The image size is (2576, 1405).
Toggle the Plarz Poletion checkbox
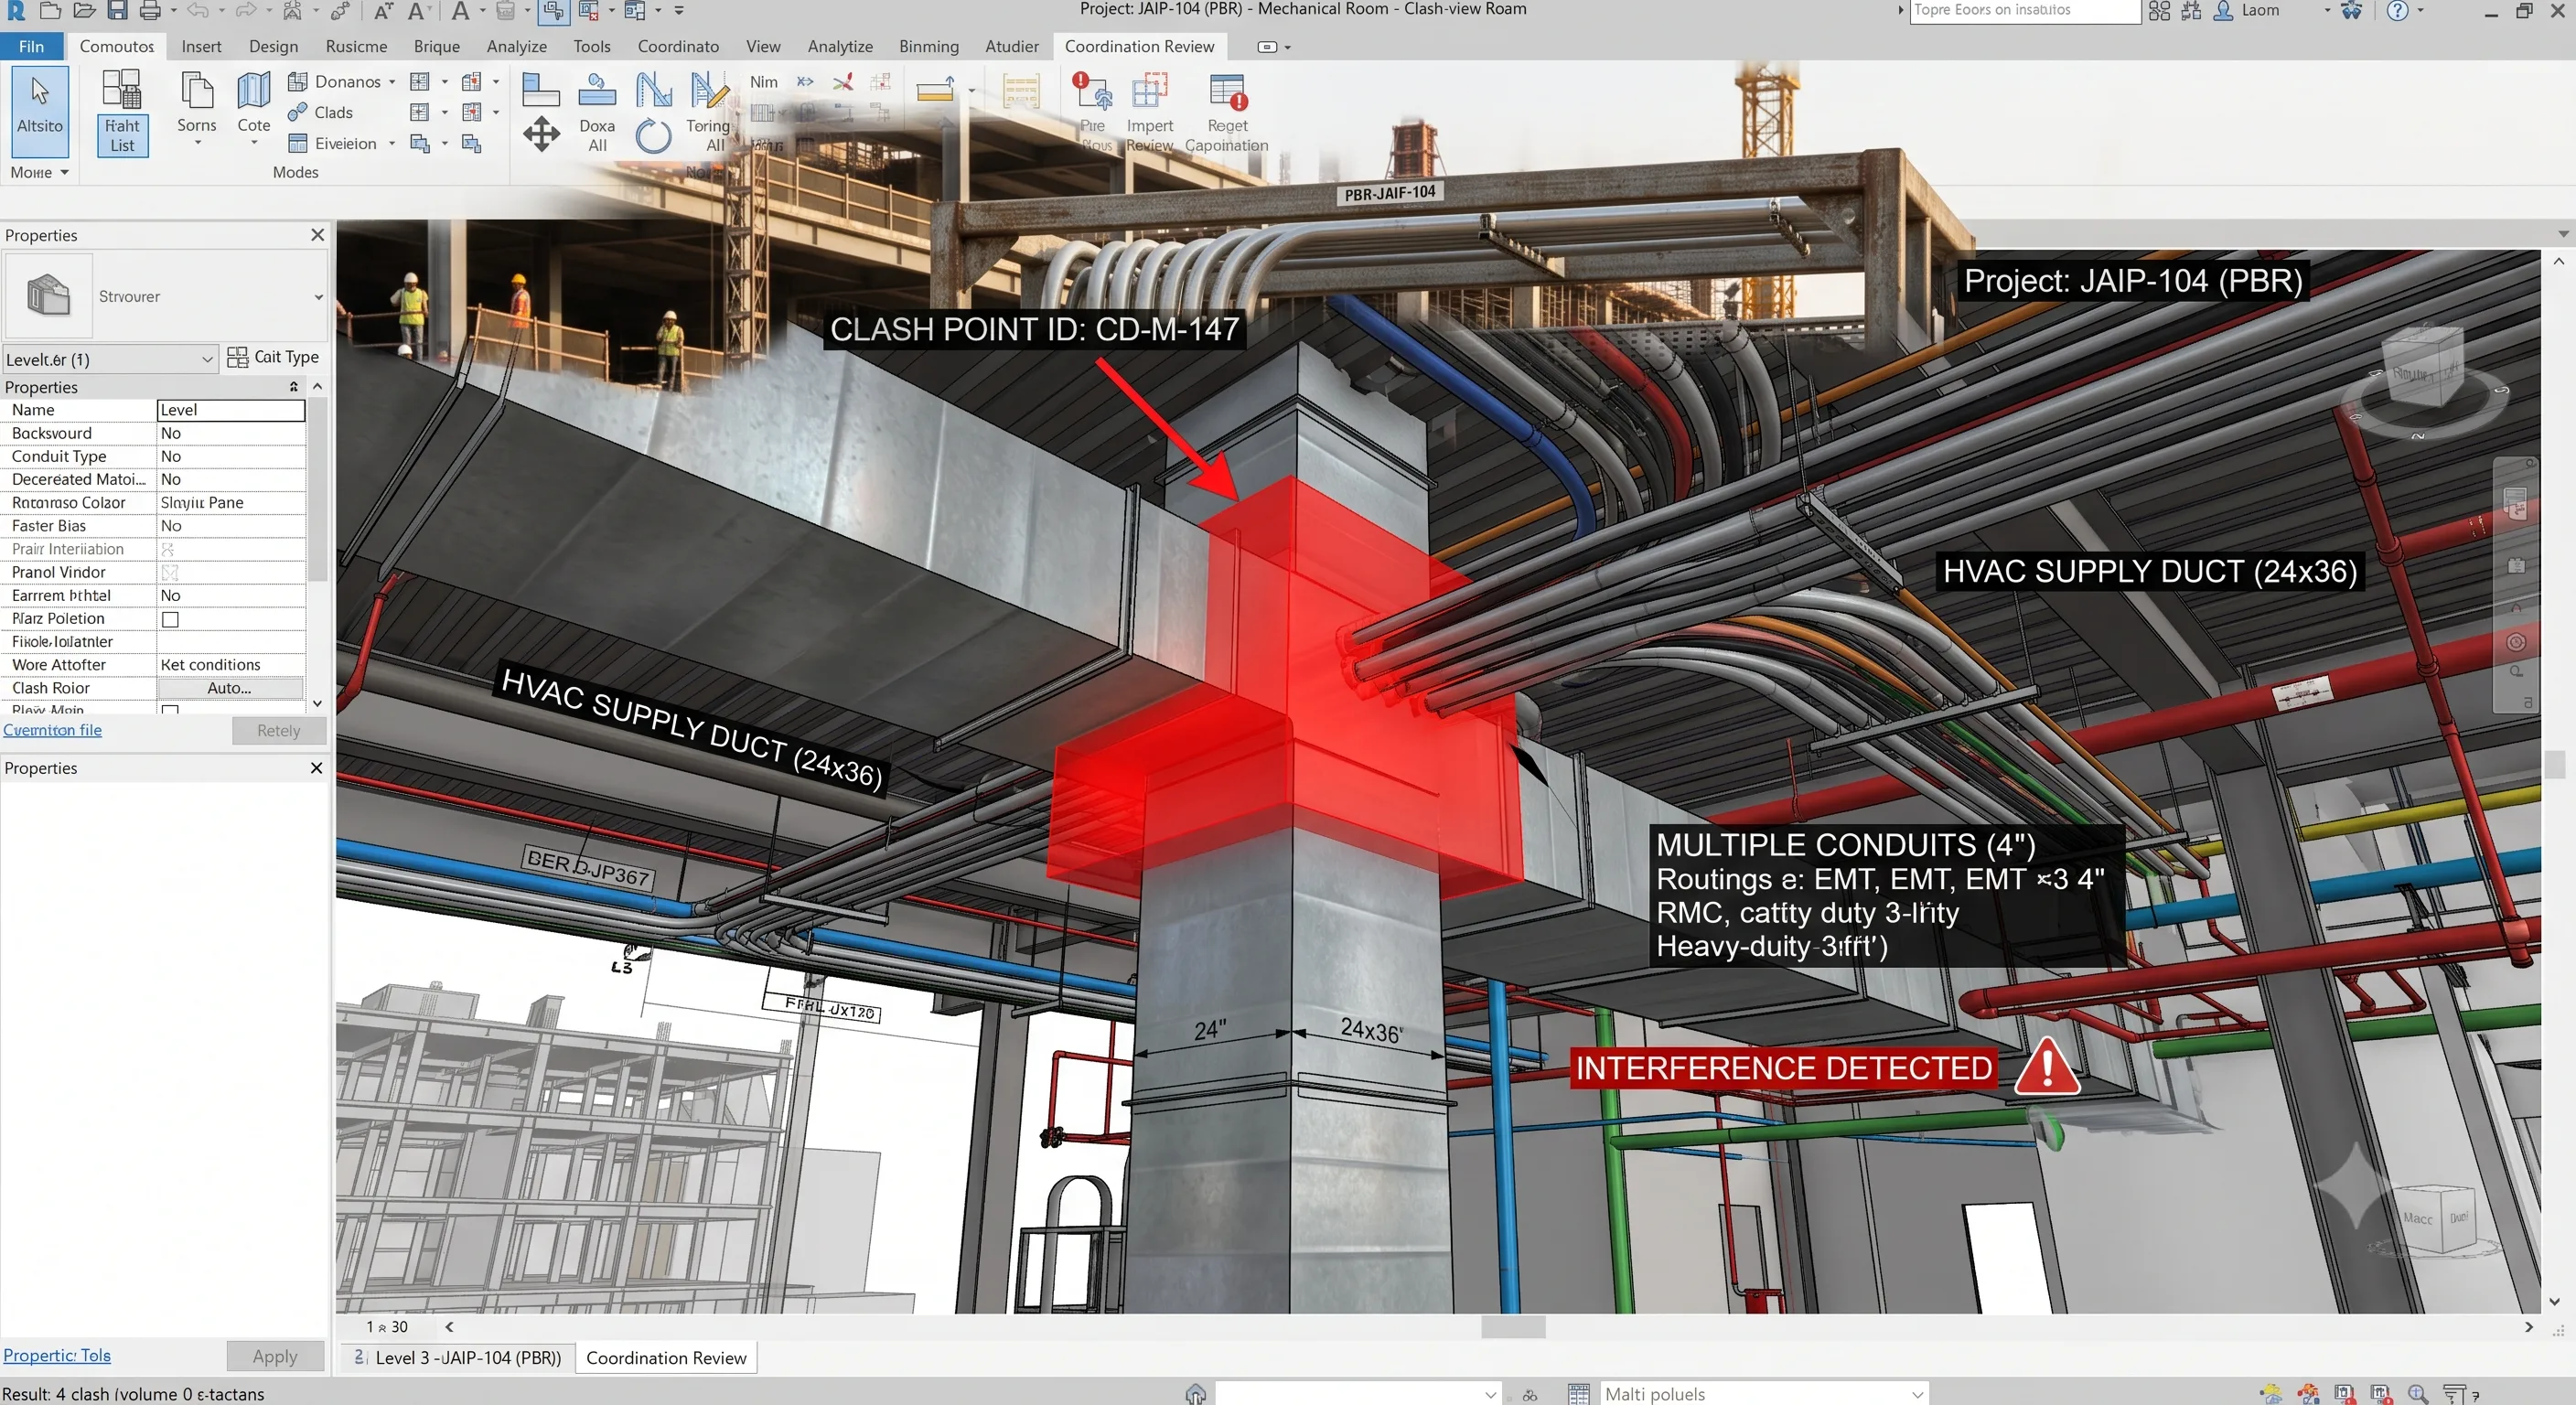pyautogui.click(x=171, y=619)
